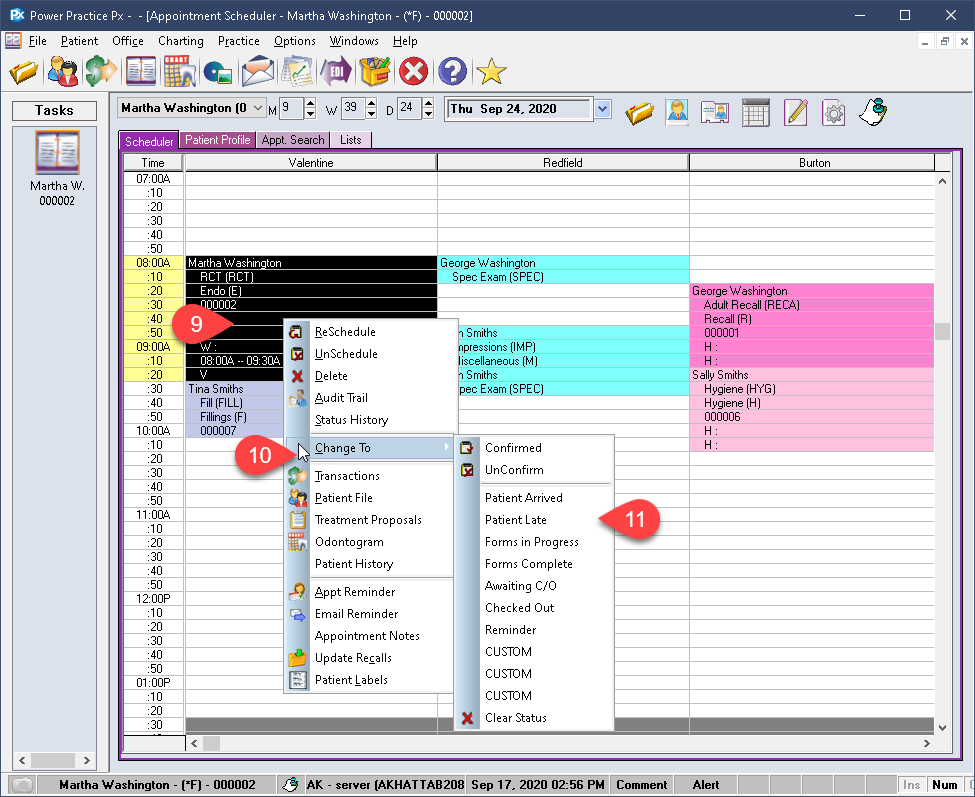Open the blue question mark help icon

tap(452, 71)
